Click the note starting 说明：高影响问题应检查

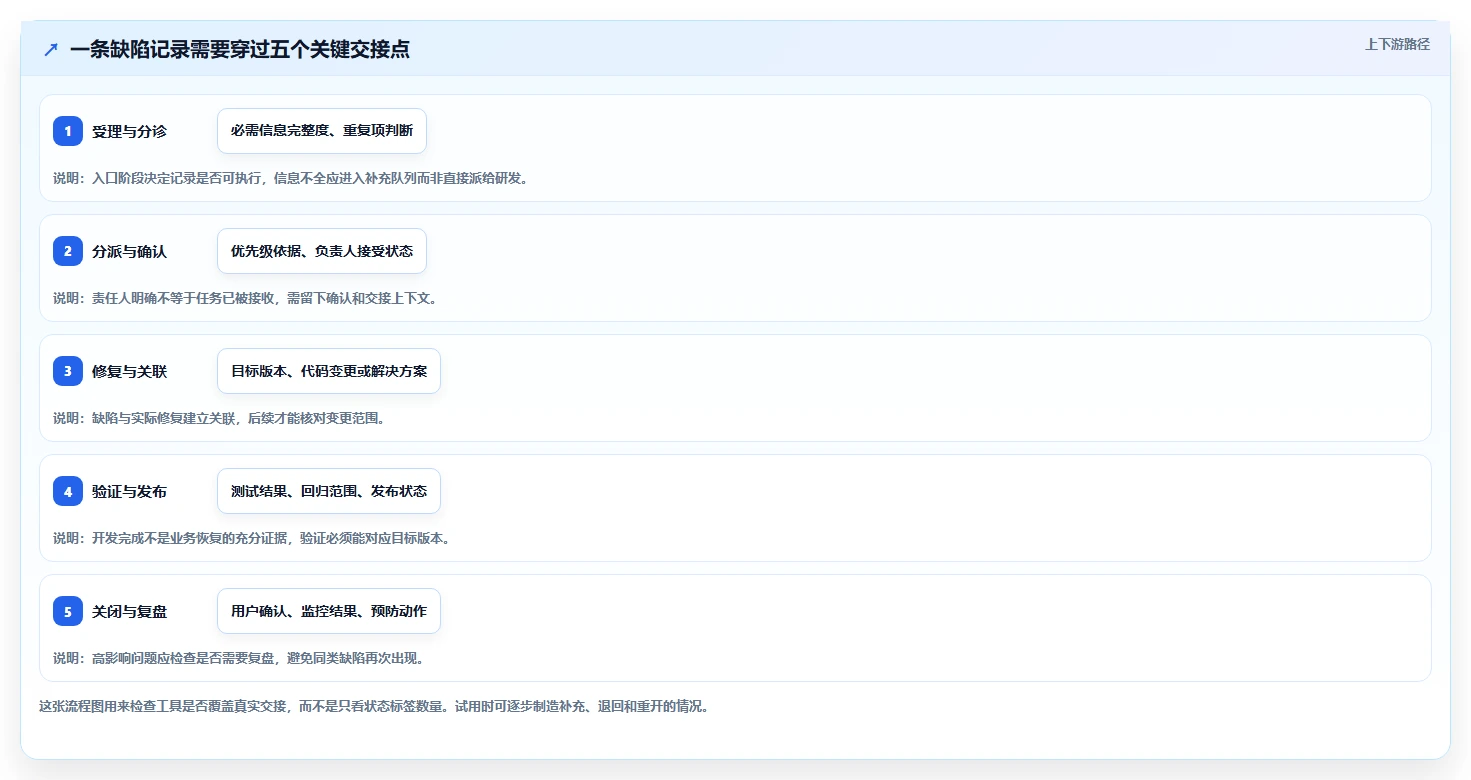point(239,658)
